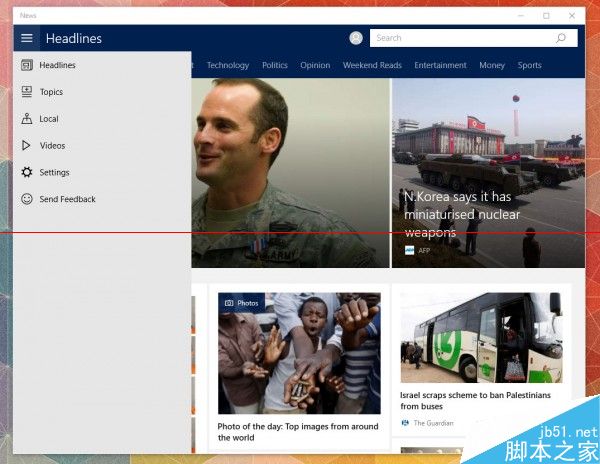The height and width of the screenshot is (464, 600).
Task: Click the crowd holding bullets photo thumbnail
Action: point(299,353)
